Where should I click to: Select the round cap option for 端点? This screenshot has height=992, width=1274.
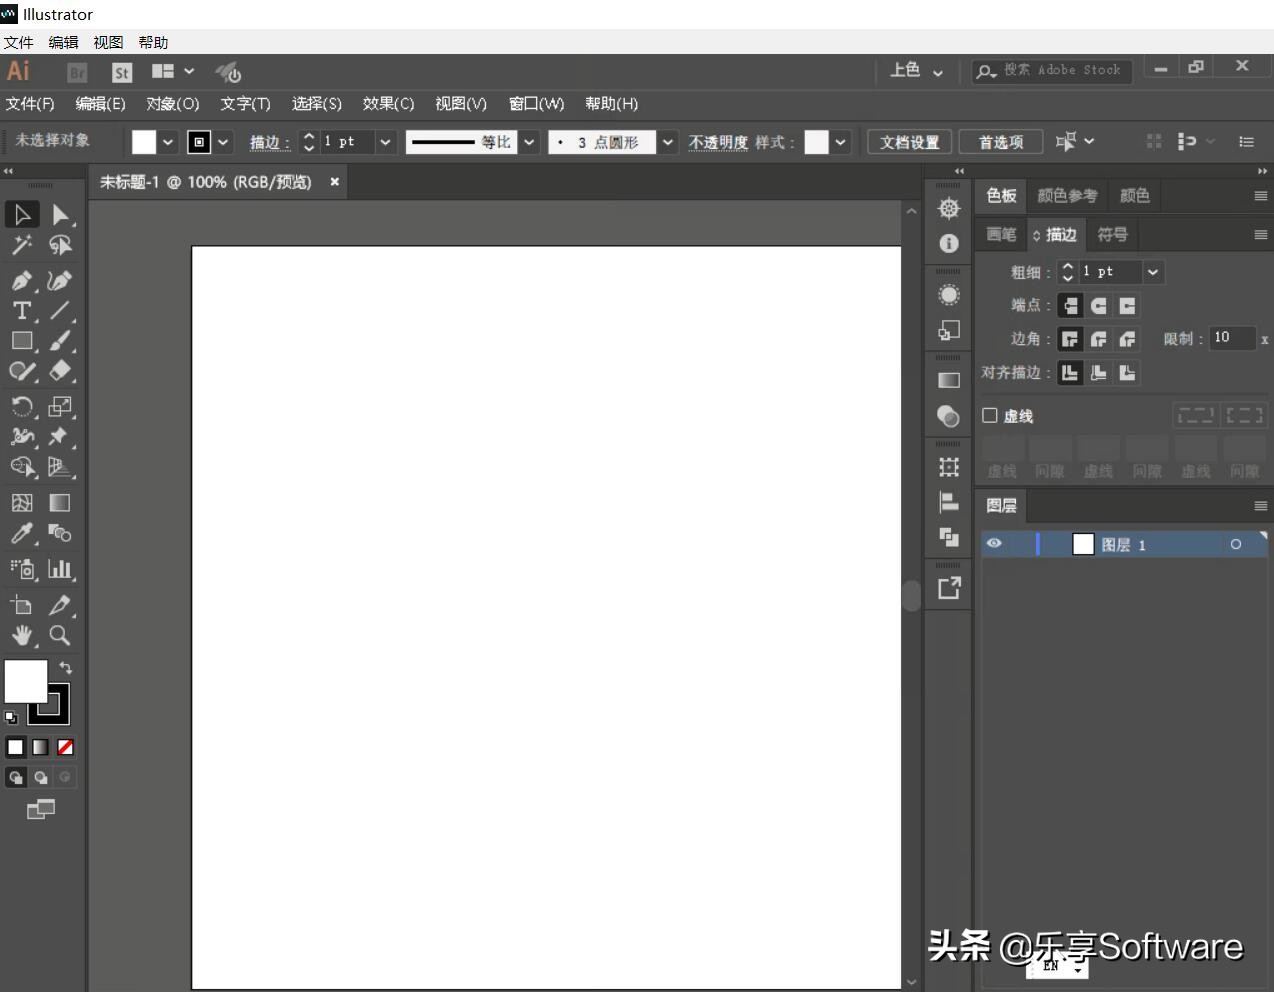click(1098, 305)
